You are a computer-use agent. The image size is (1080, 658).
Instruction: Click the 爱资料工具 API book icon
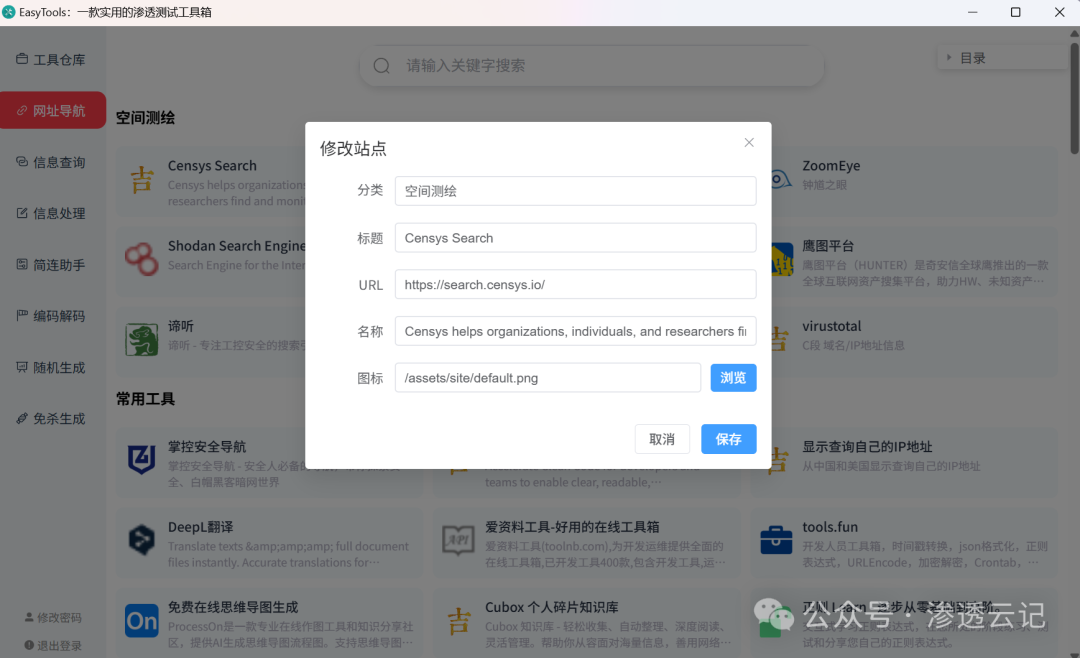(x=458, y=539)
